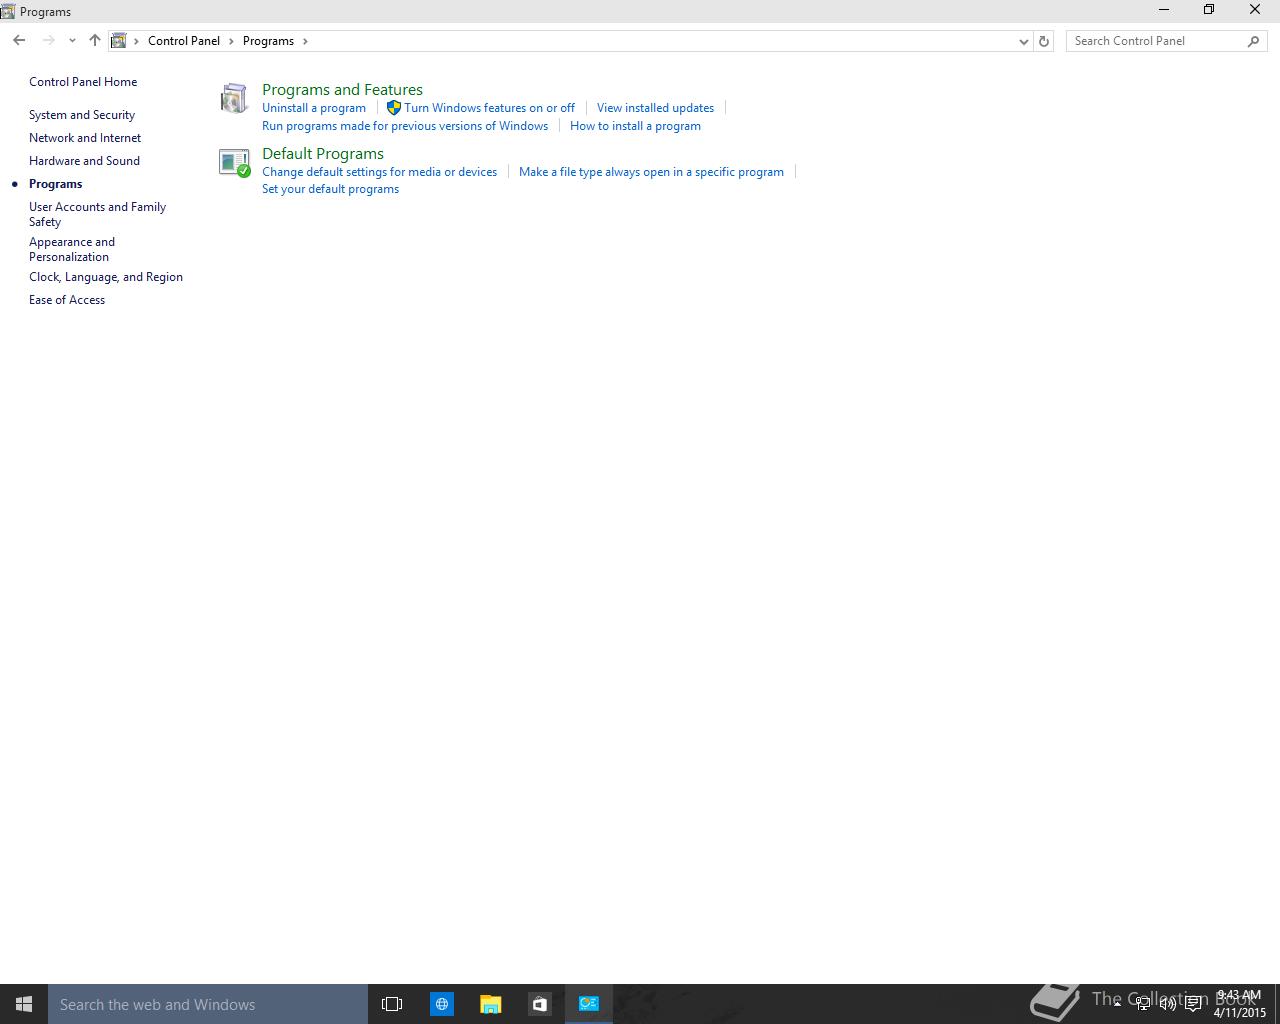1280x1024 pixels.
Task: Expand the chevron after Programs breadcrumb
Action: (305, 41)
